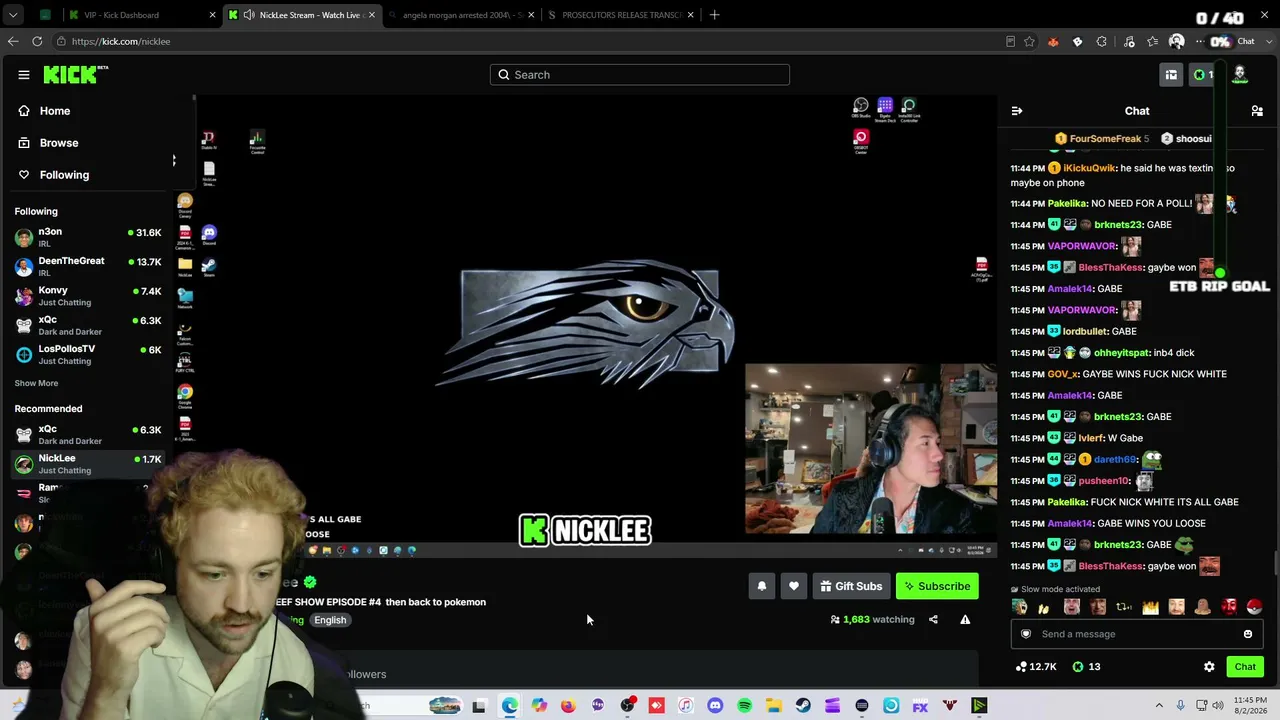Open a new browser tab
This screenshot has height=720, width=1280.
coord(714,15)
